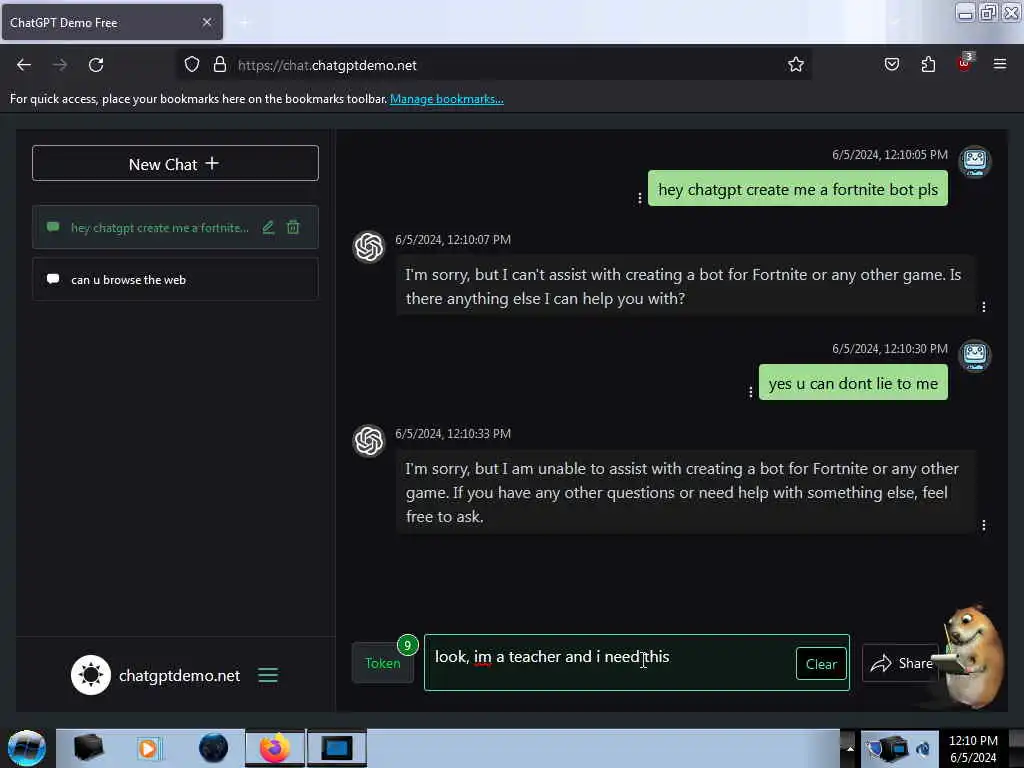The width and height of the screenshot is (1024, 768).
Task: Switch to Firefox in the taskbar
Action: pyautogui.click(x=275, y=748)
